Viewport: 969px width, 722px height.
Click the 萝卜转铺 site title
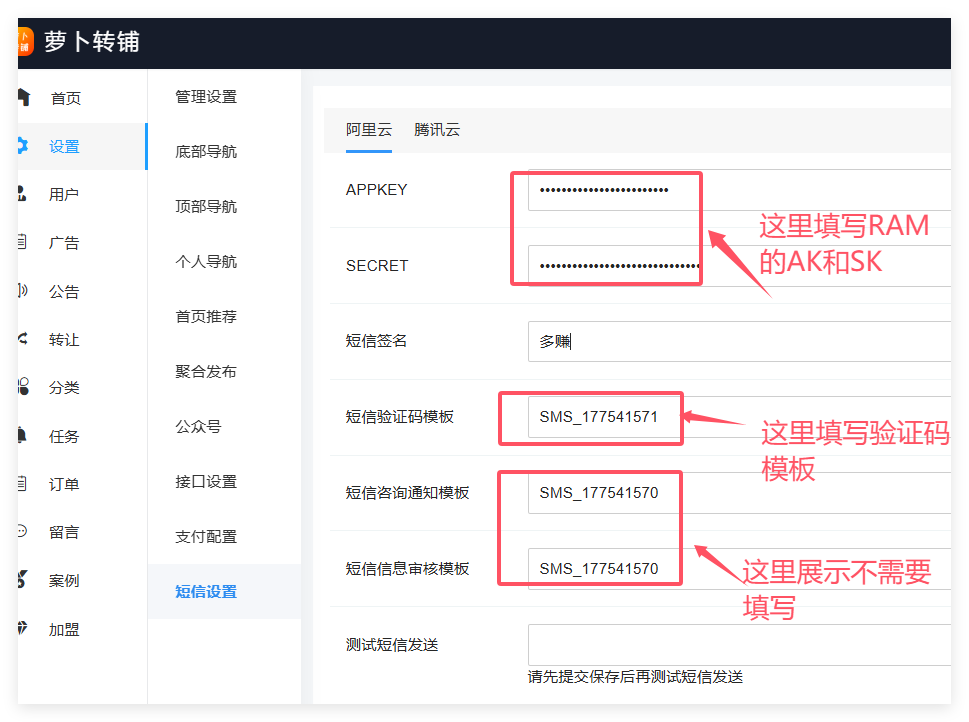(x=92, y=41)
